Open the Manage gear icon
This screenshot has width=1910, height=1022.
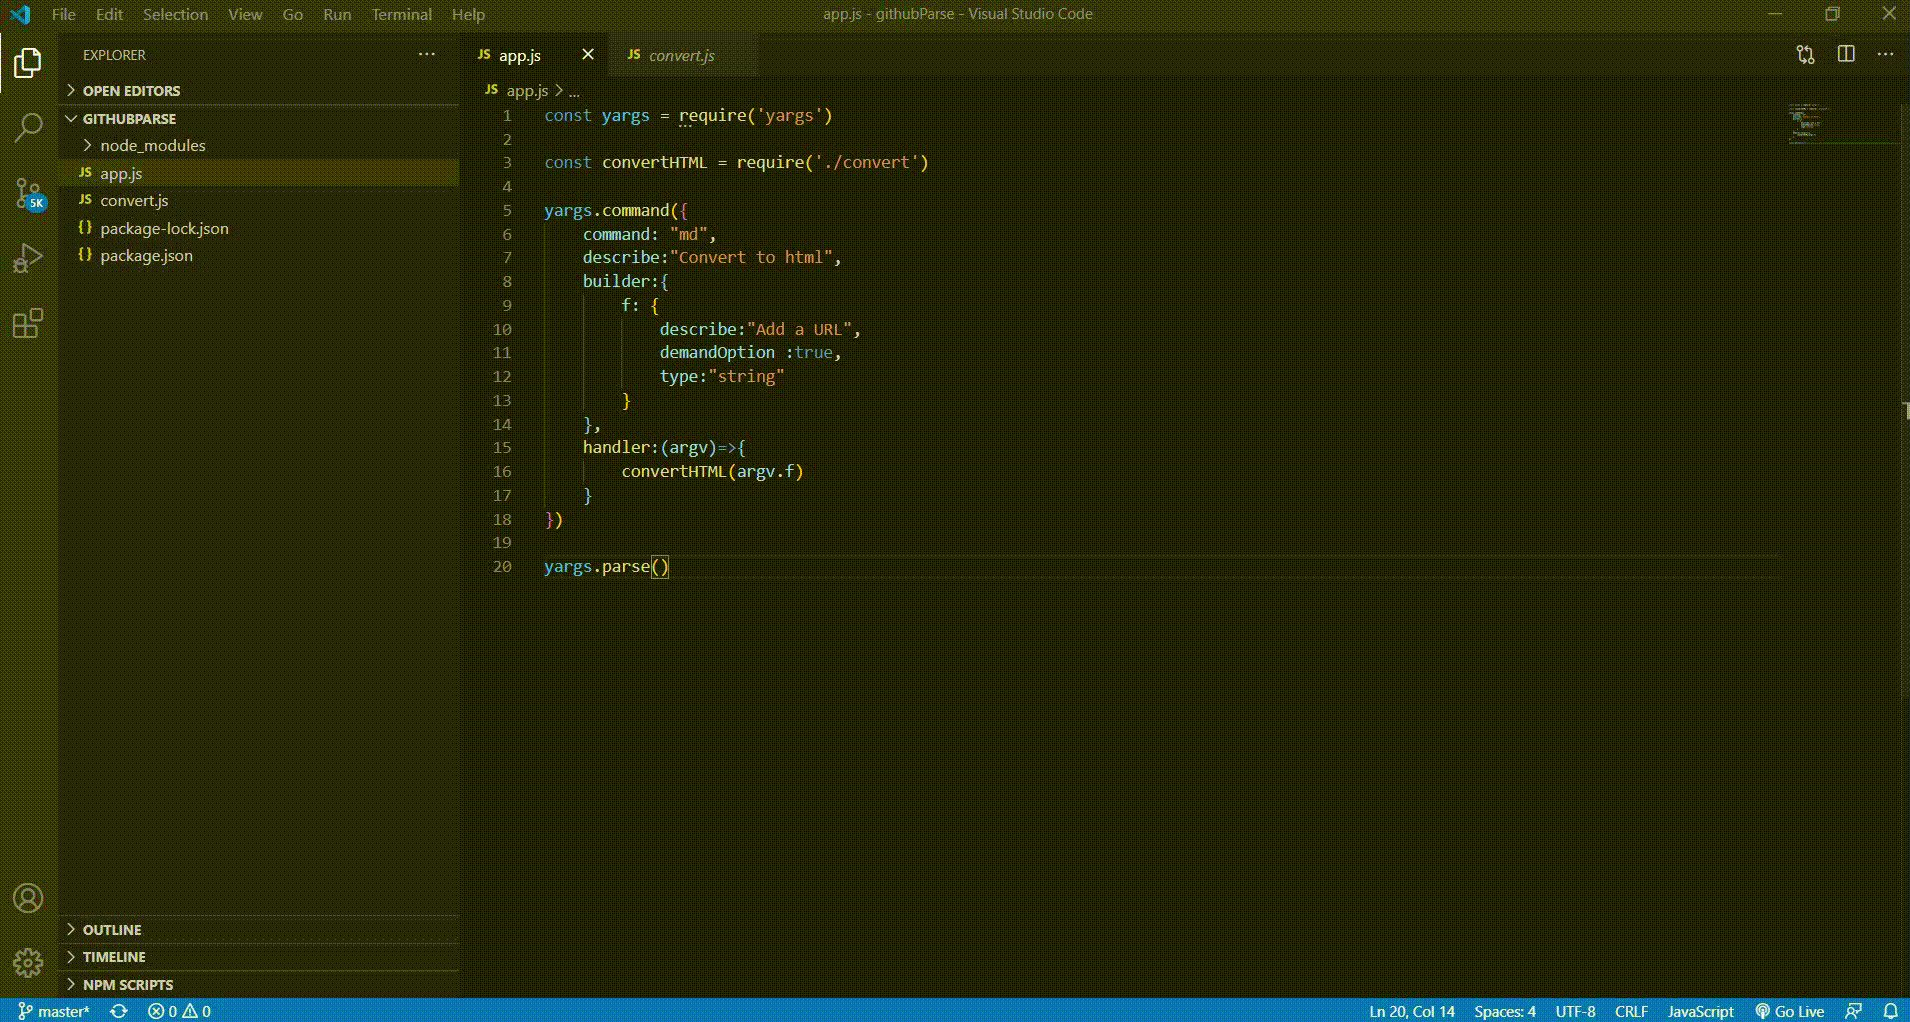(28, 963)
